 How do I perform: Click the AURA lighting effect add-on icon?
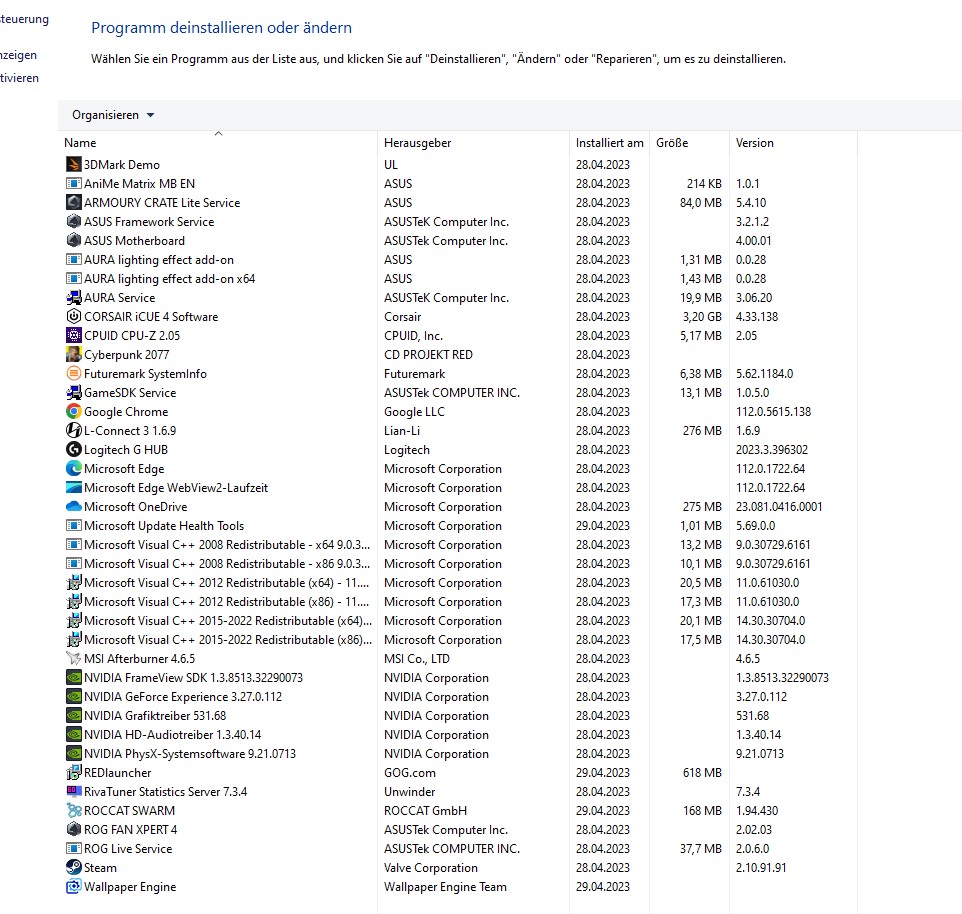[74, 259]
